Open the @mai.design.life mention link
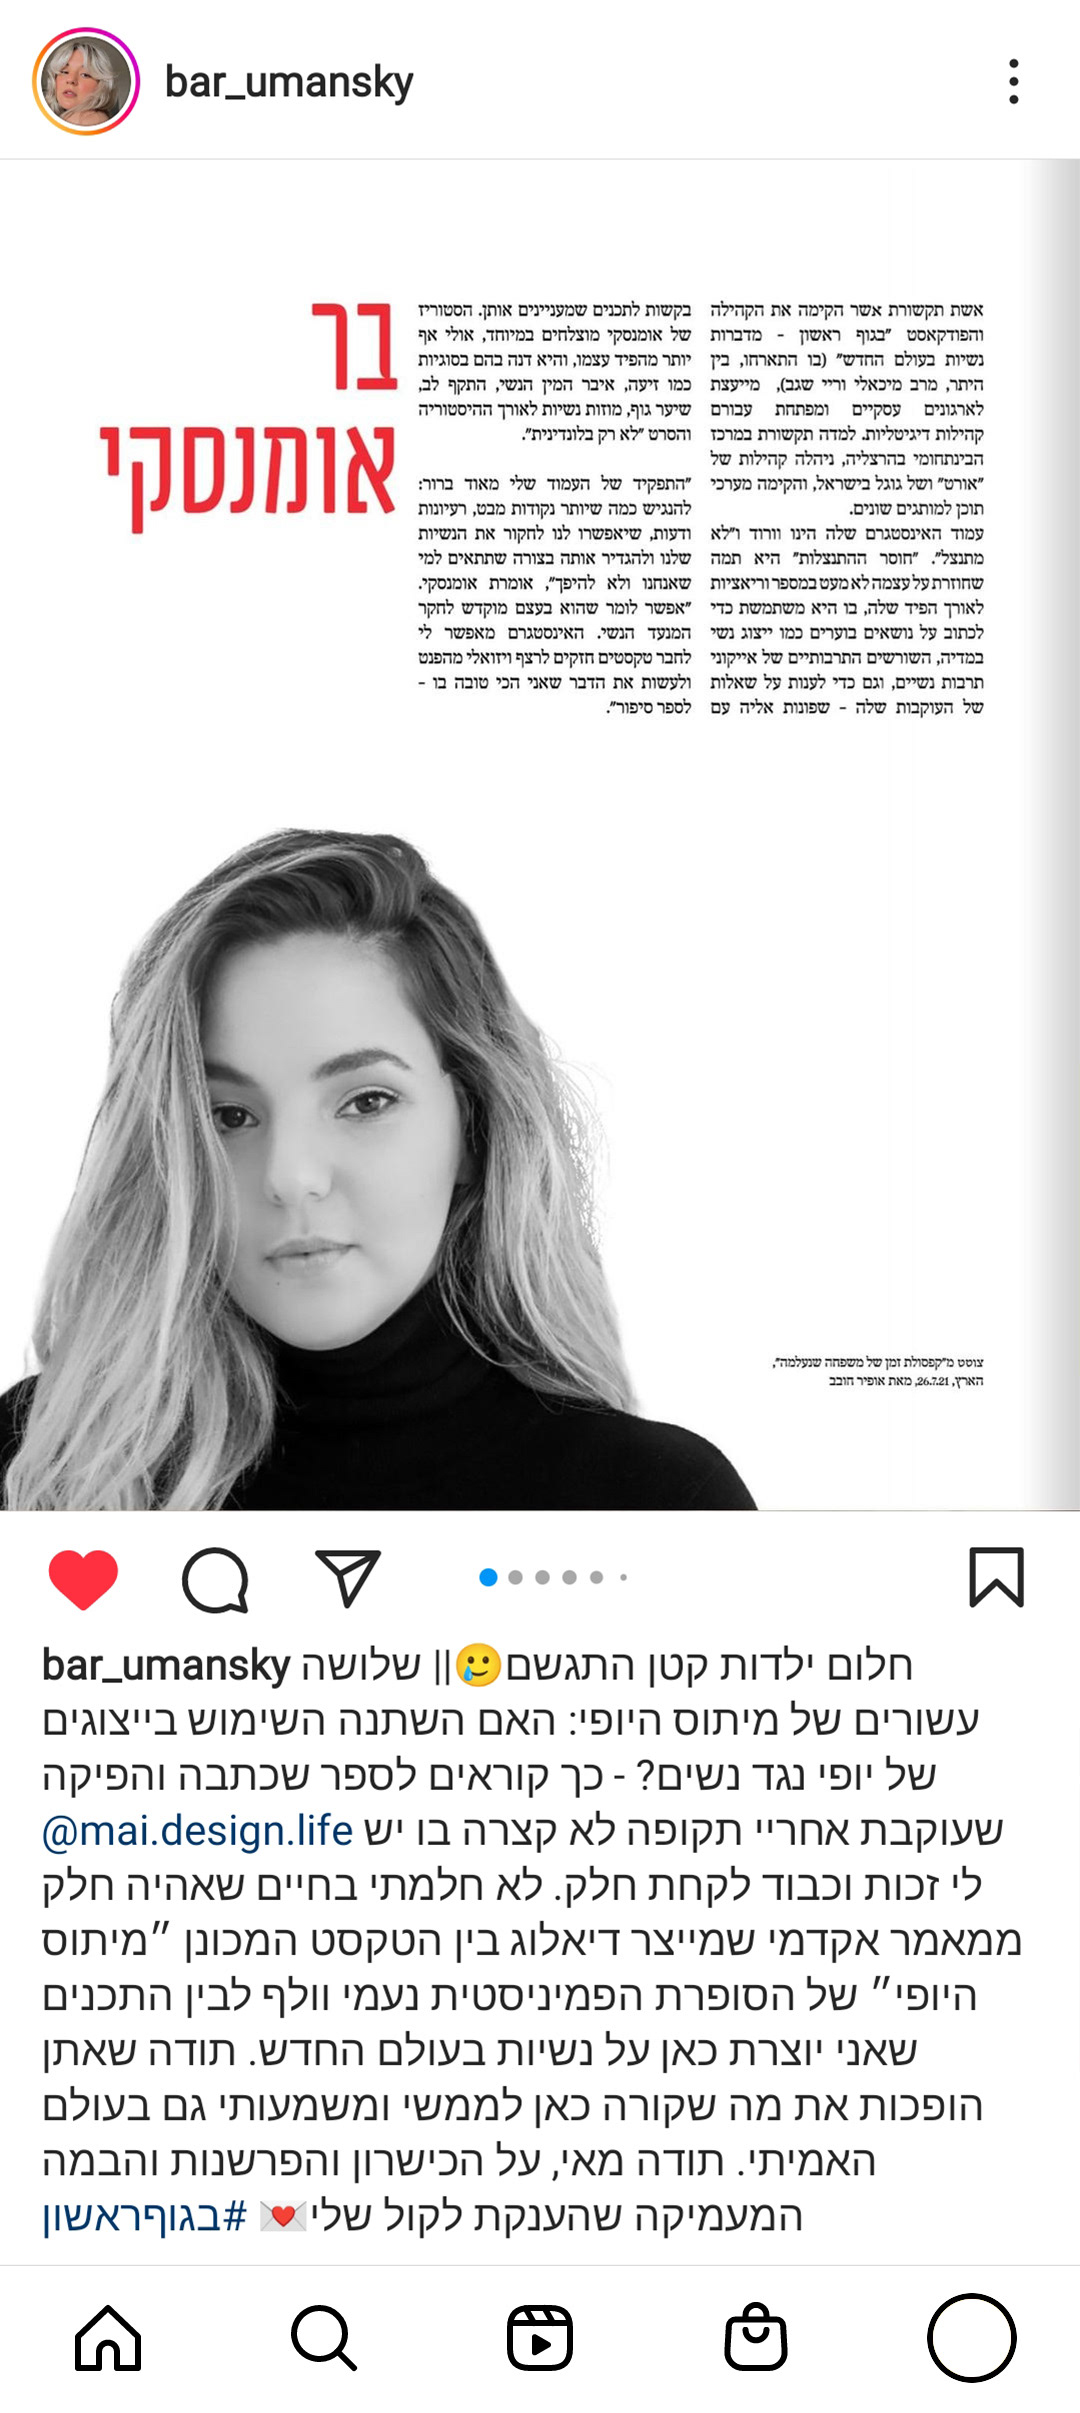Screen dimensions: 1080x2413 pos(197,1830)
